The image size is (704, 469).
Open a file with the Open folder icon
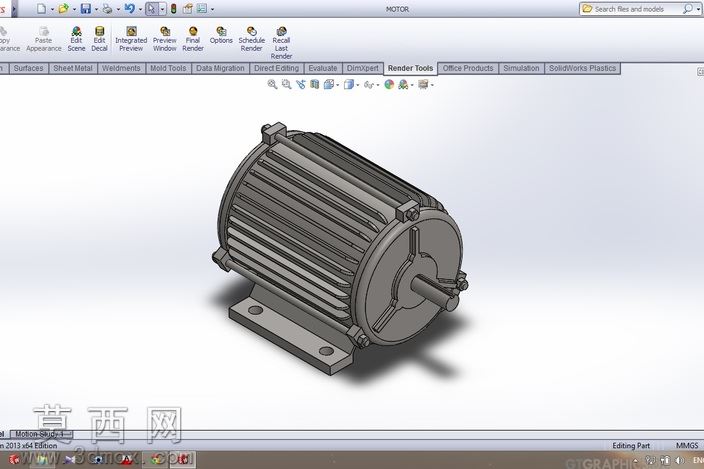click(64, 9)
